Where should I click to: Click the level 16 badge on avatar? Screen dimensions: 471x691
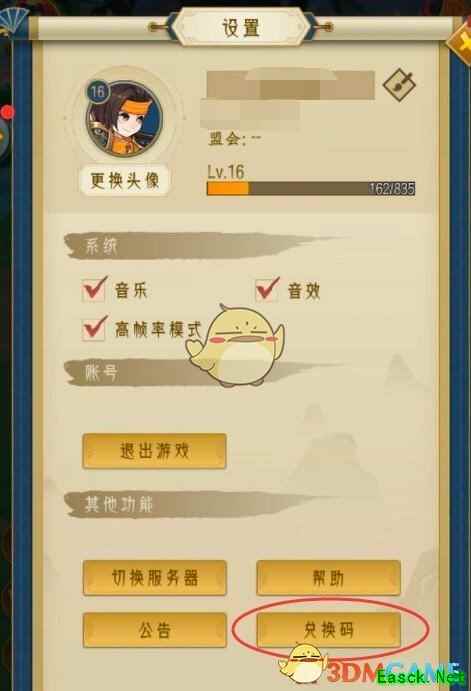pos(97,91)
